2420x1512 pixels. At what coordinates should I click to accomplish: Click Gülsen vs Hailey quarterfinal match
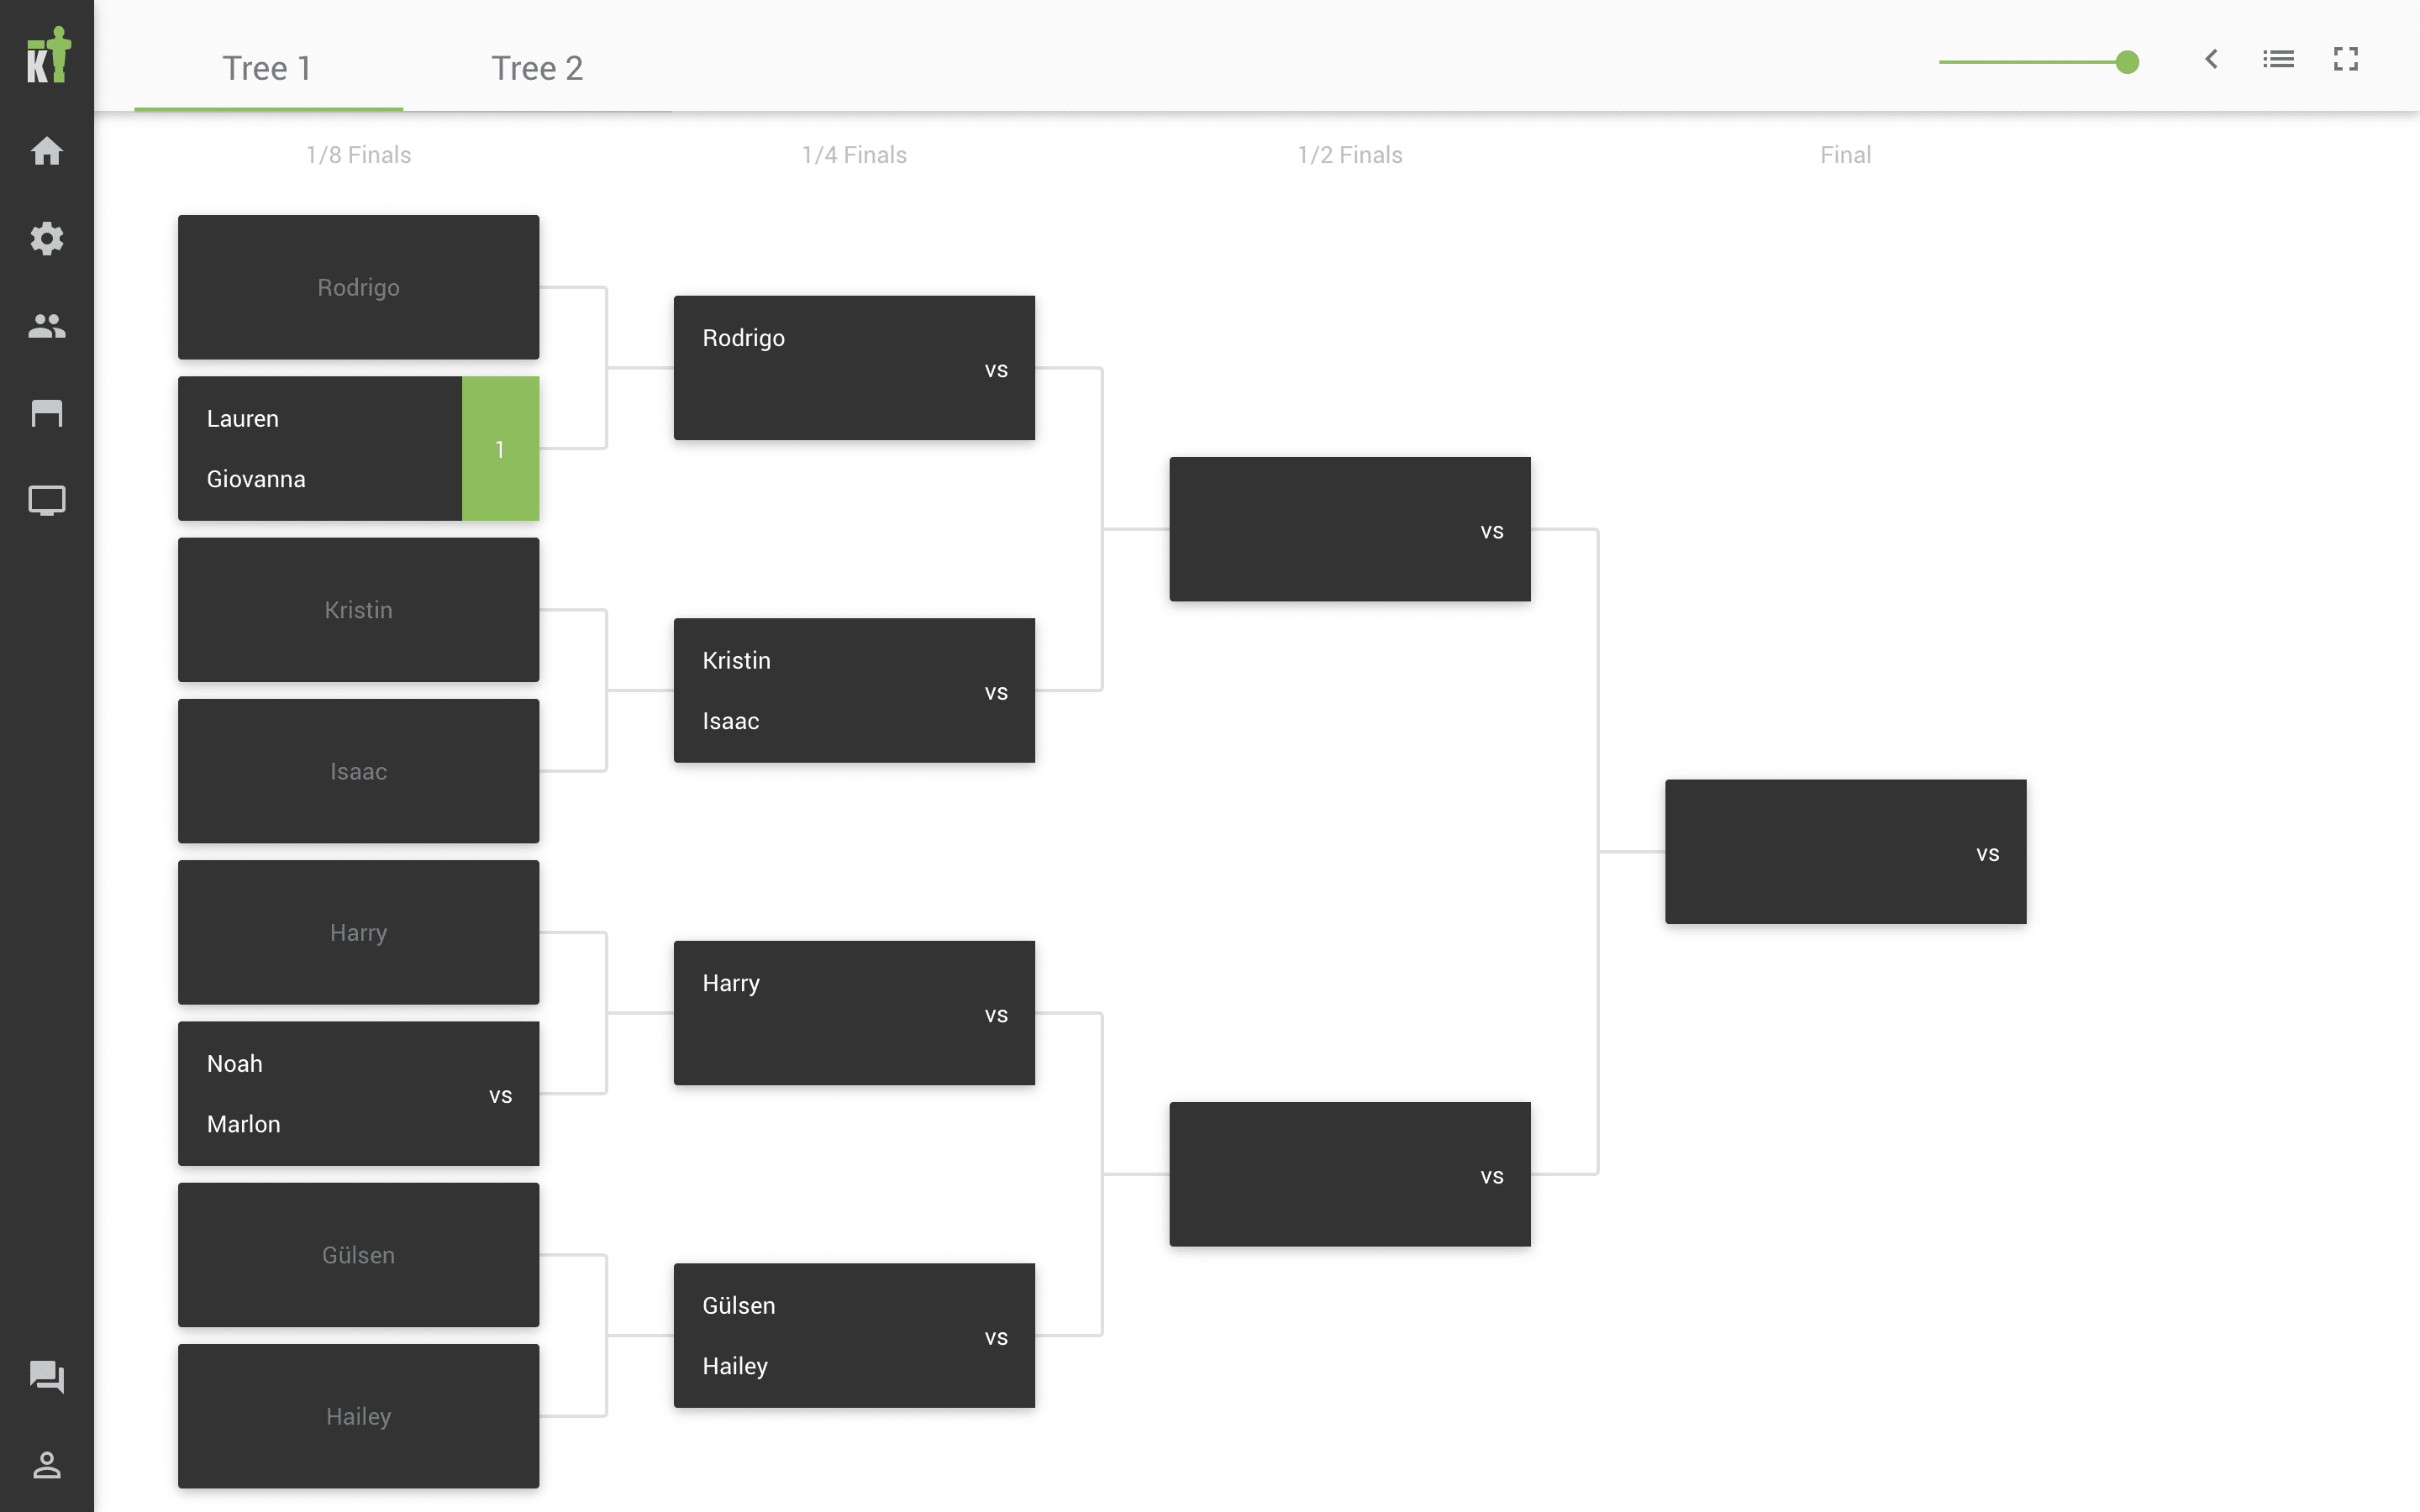[854, 1334]
